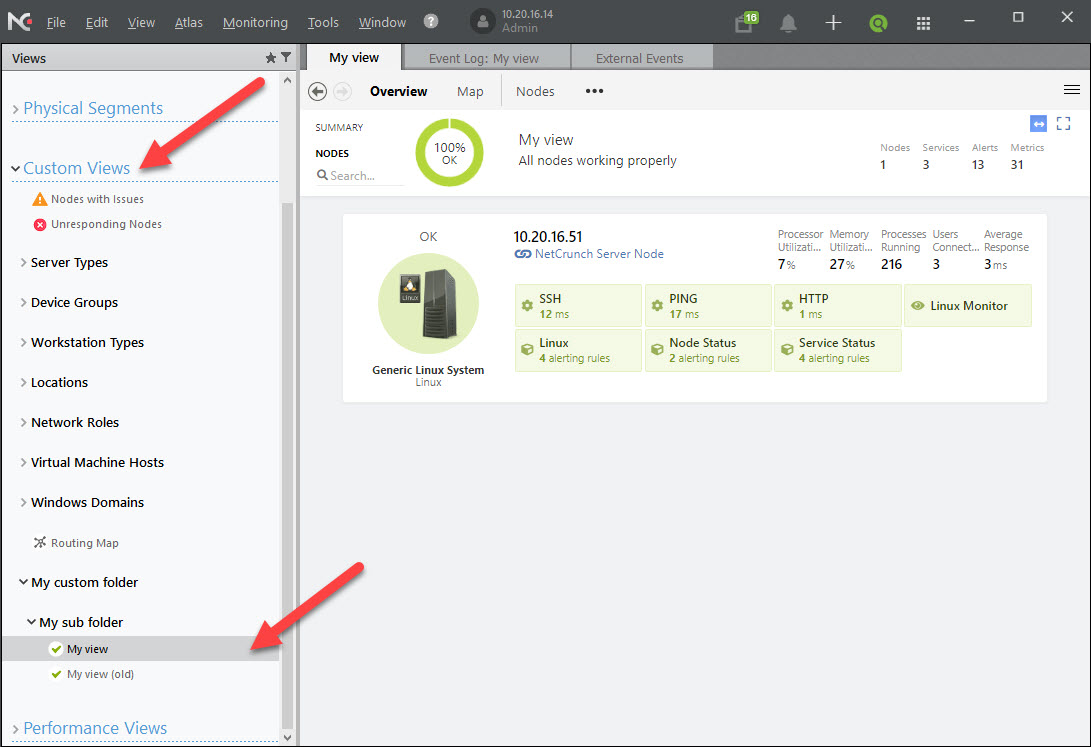
Task: Expand Locations folder
Action: point(23,383)
